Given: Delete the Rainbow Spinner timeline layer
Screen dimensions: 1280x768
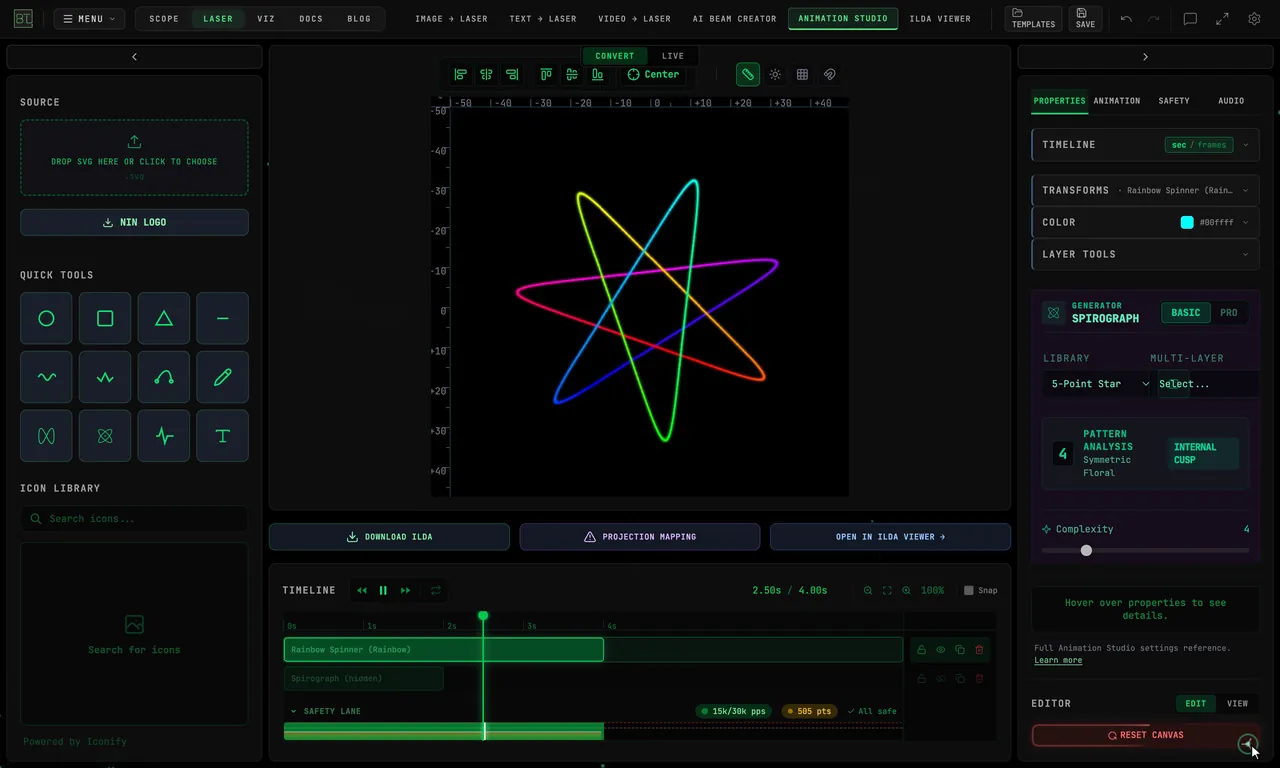Looking at the screenshot, I should tap(979, 650).
